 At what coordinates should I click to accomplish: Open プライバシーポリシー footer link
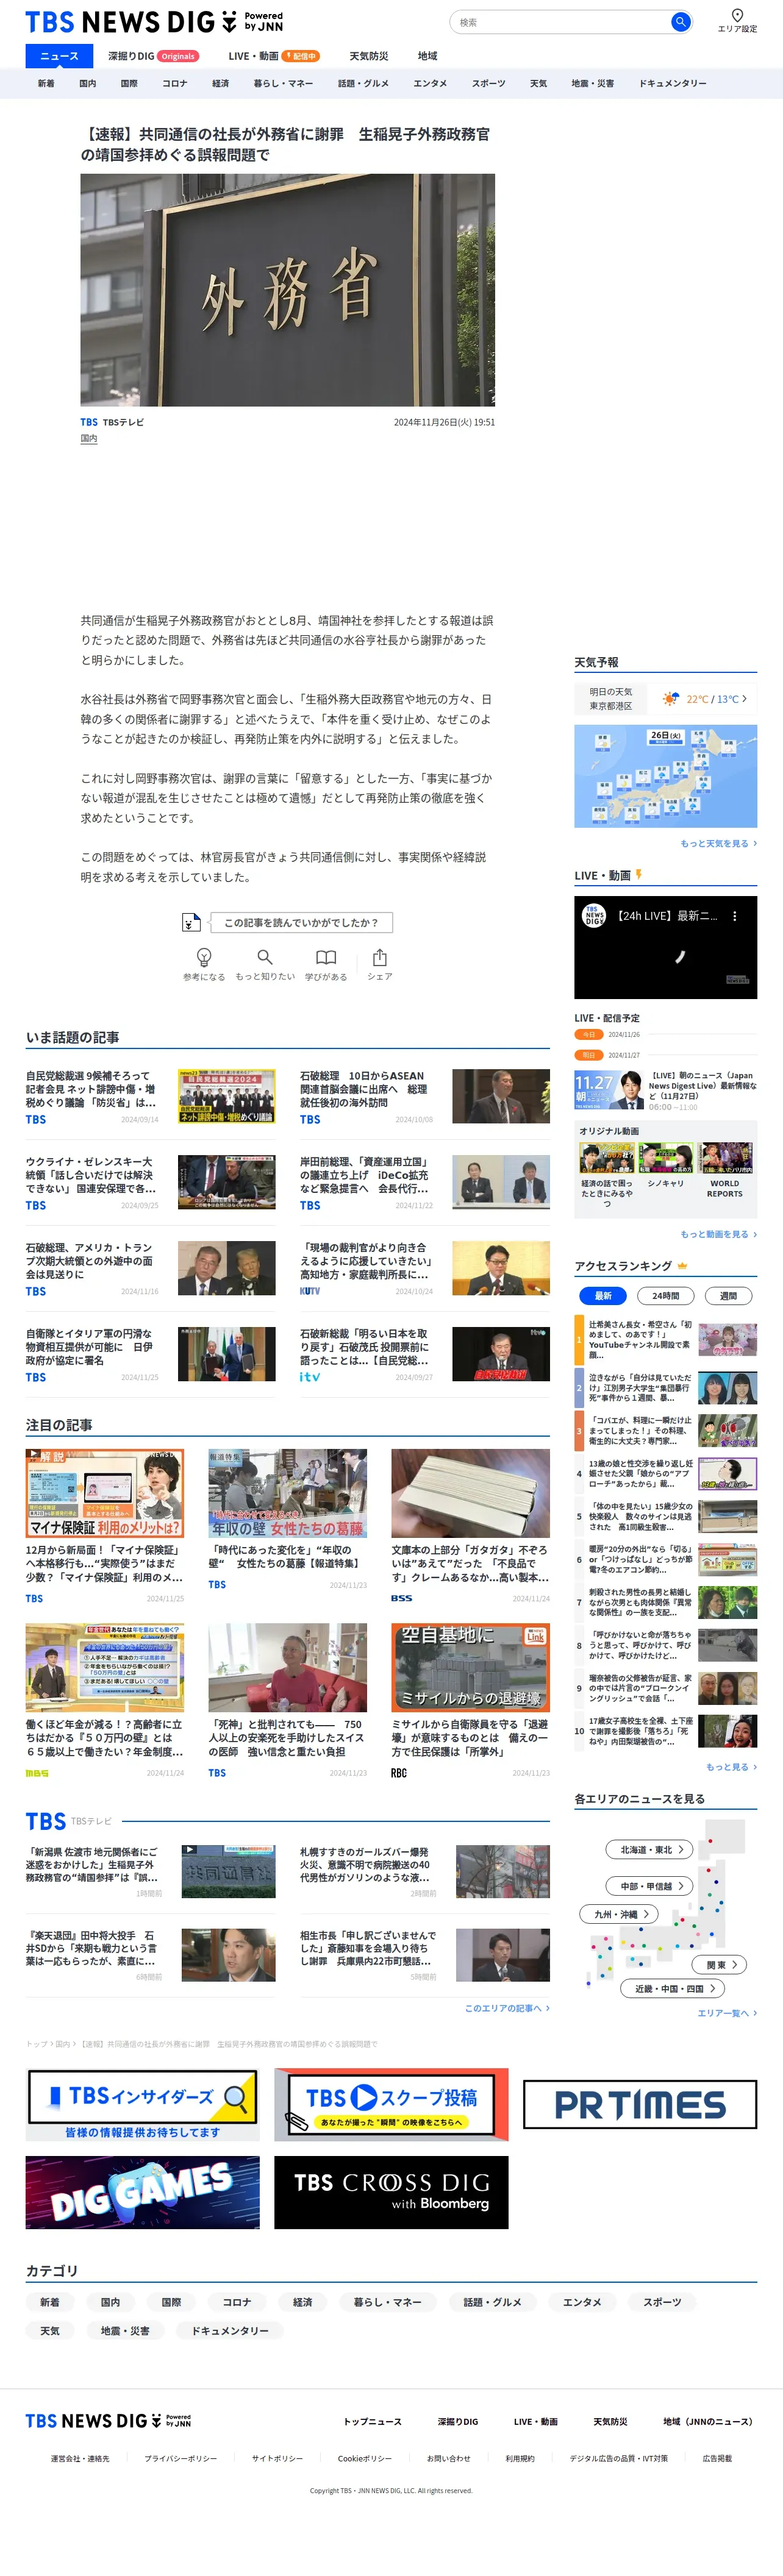point(180,2458)
